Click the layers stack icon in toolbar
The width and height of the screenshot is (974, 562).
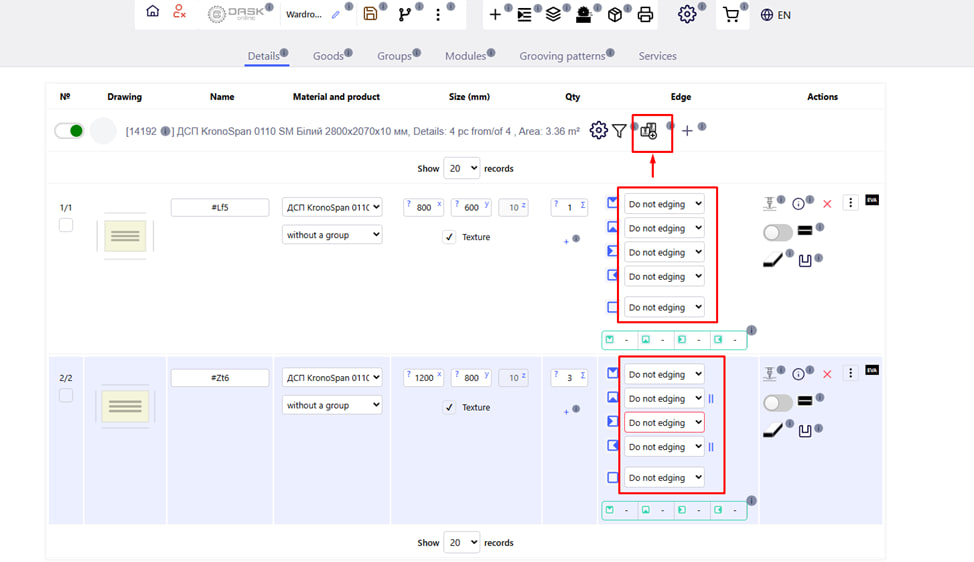pos(553,15)
